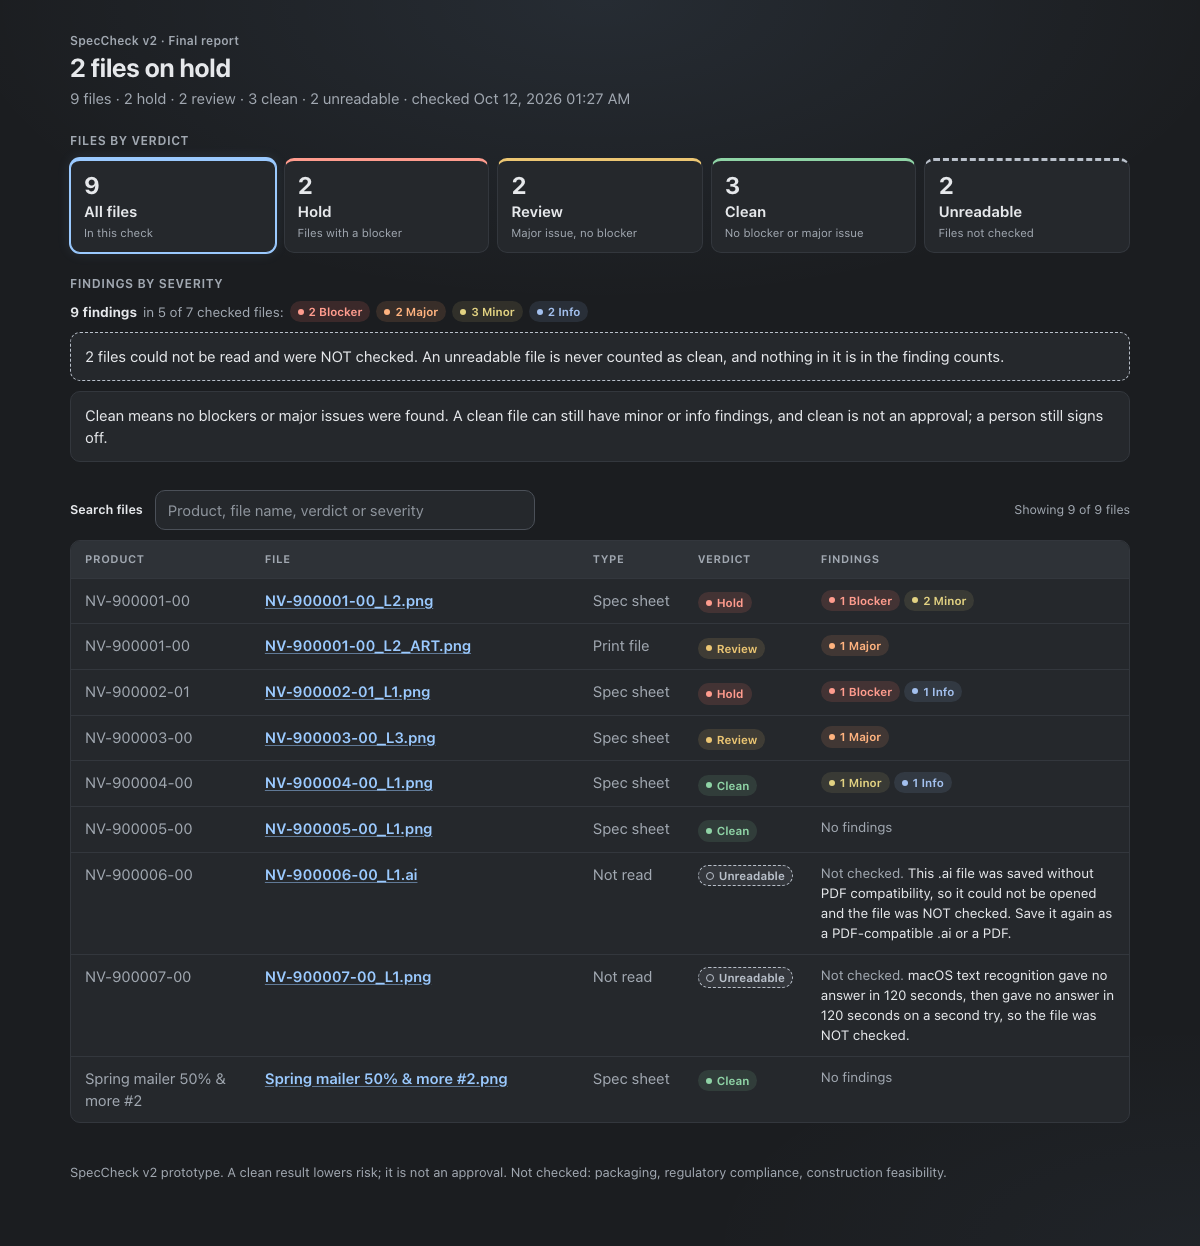Click the 2 Blocker severity chip in summary

330,312
